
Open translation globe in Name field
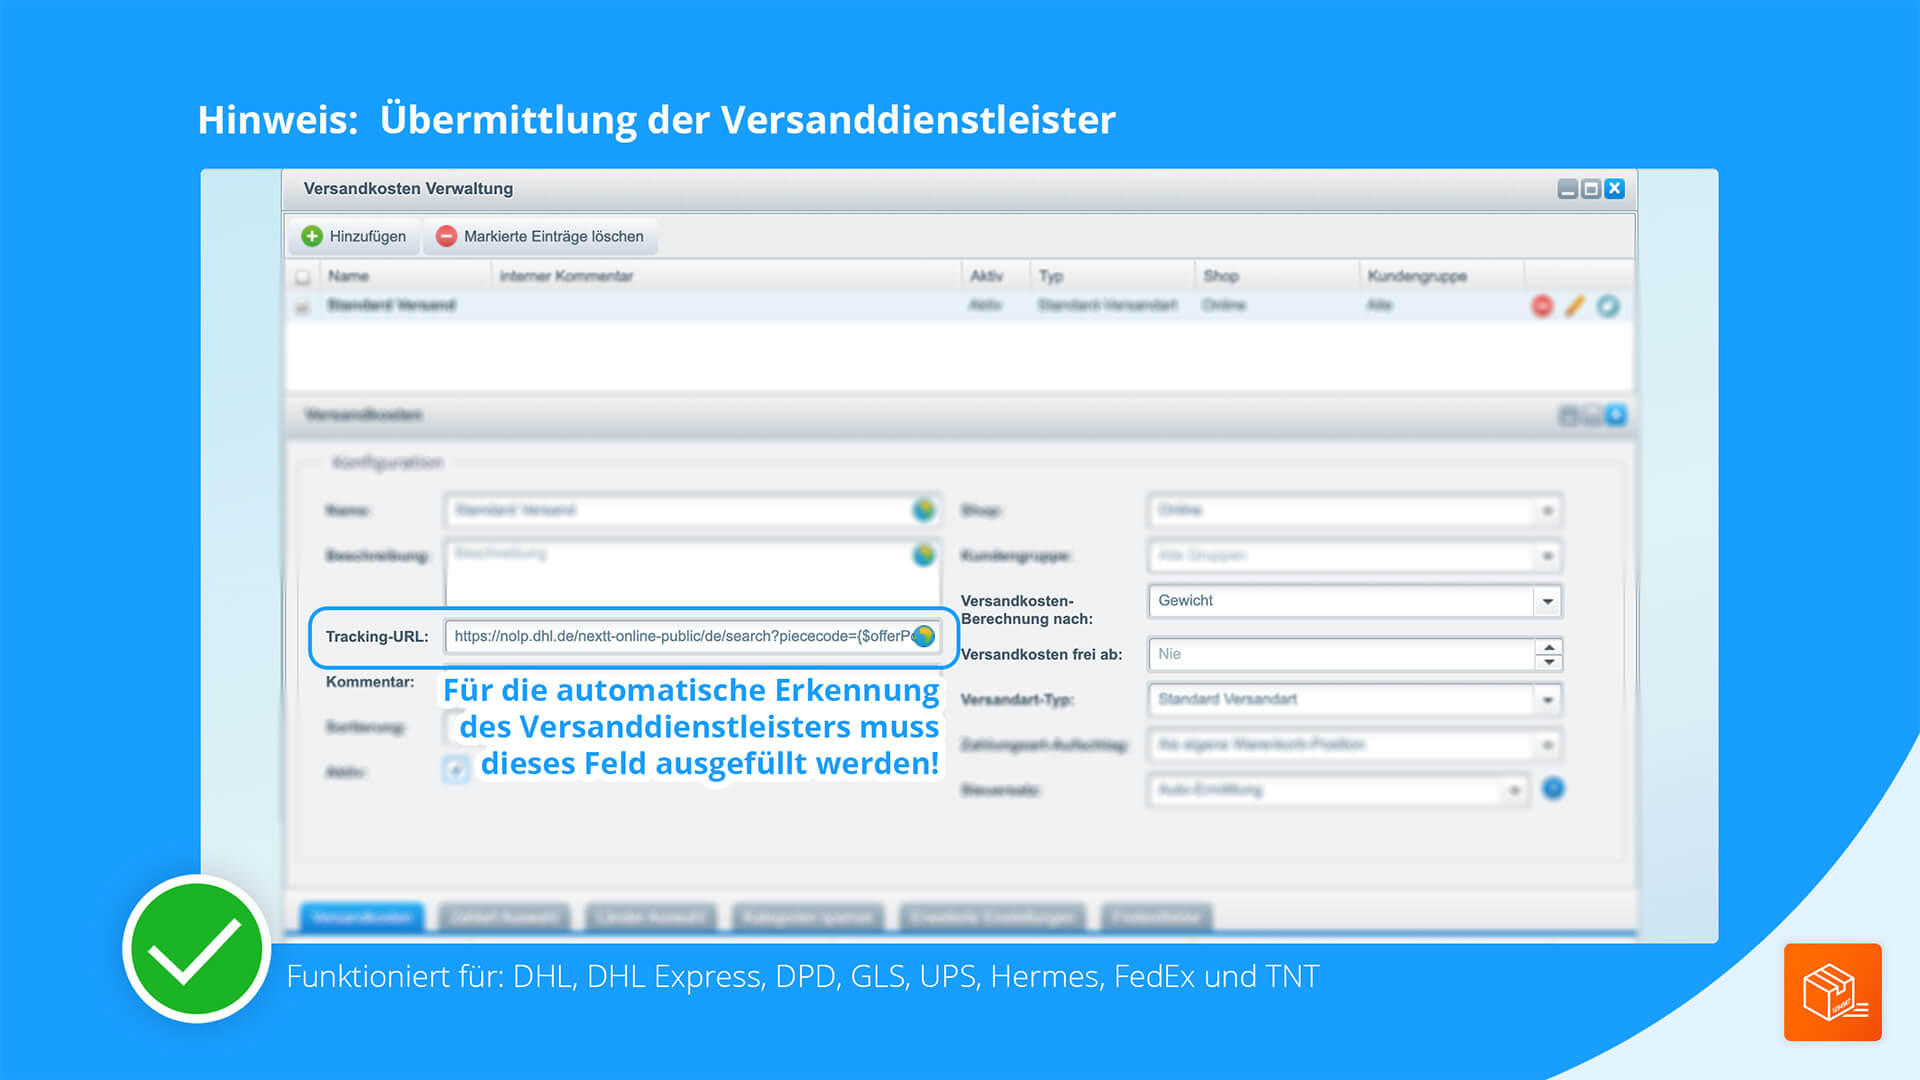(924, 510)
